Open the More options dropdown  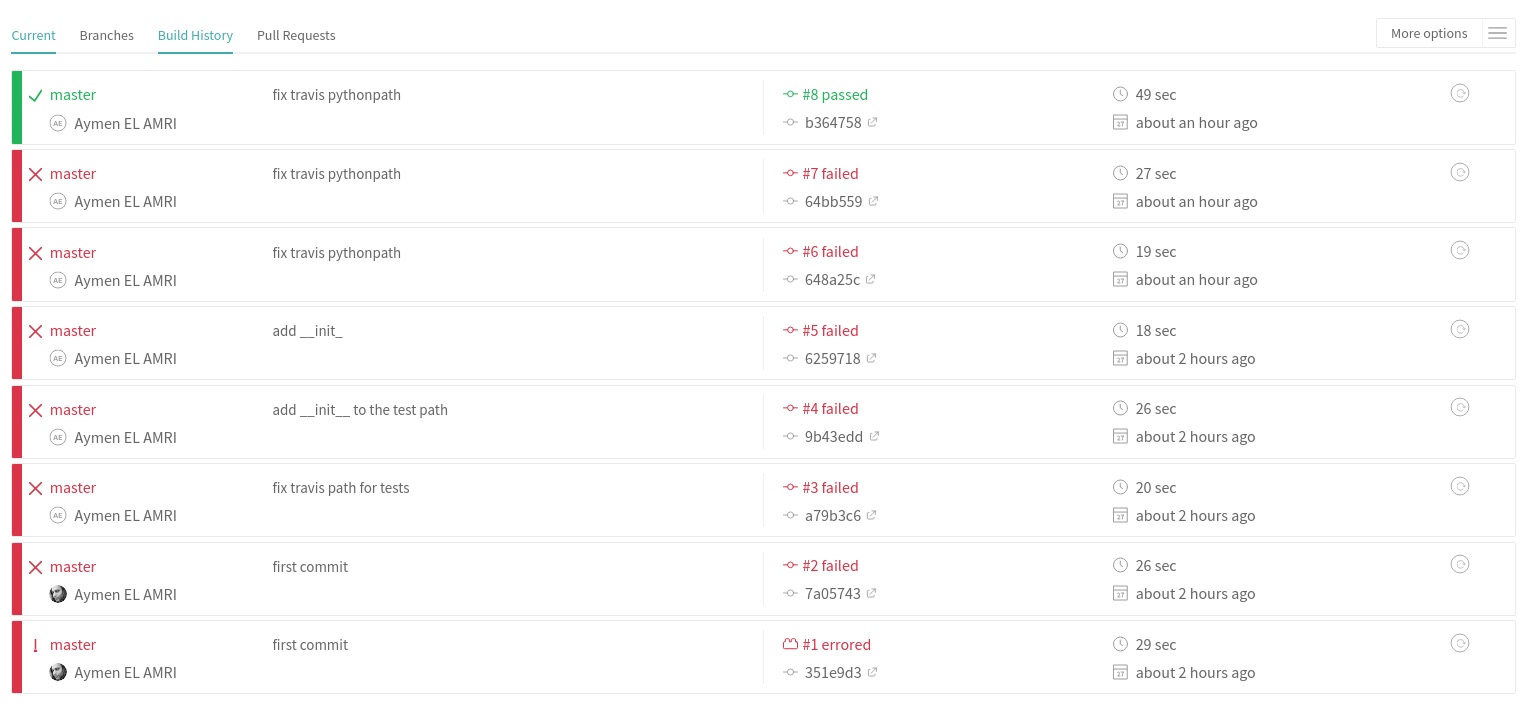click(x=1429, y=33)
